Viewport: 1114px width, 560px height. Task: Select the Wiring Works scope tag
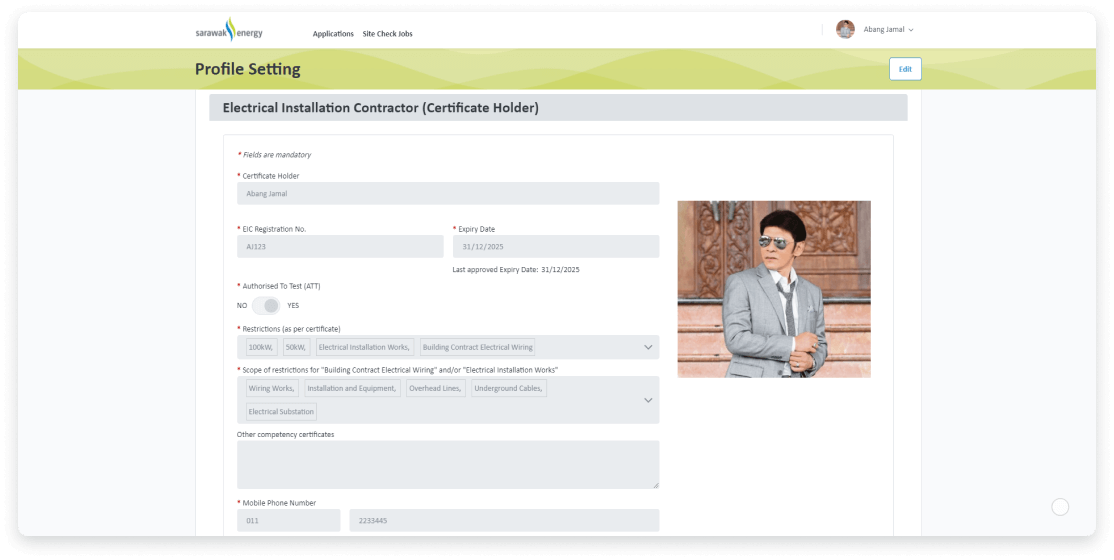tap(272, 389)
